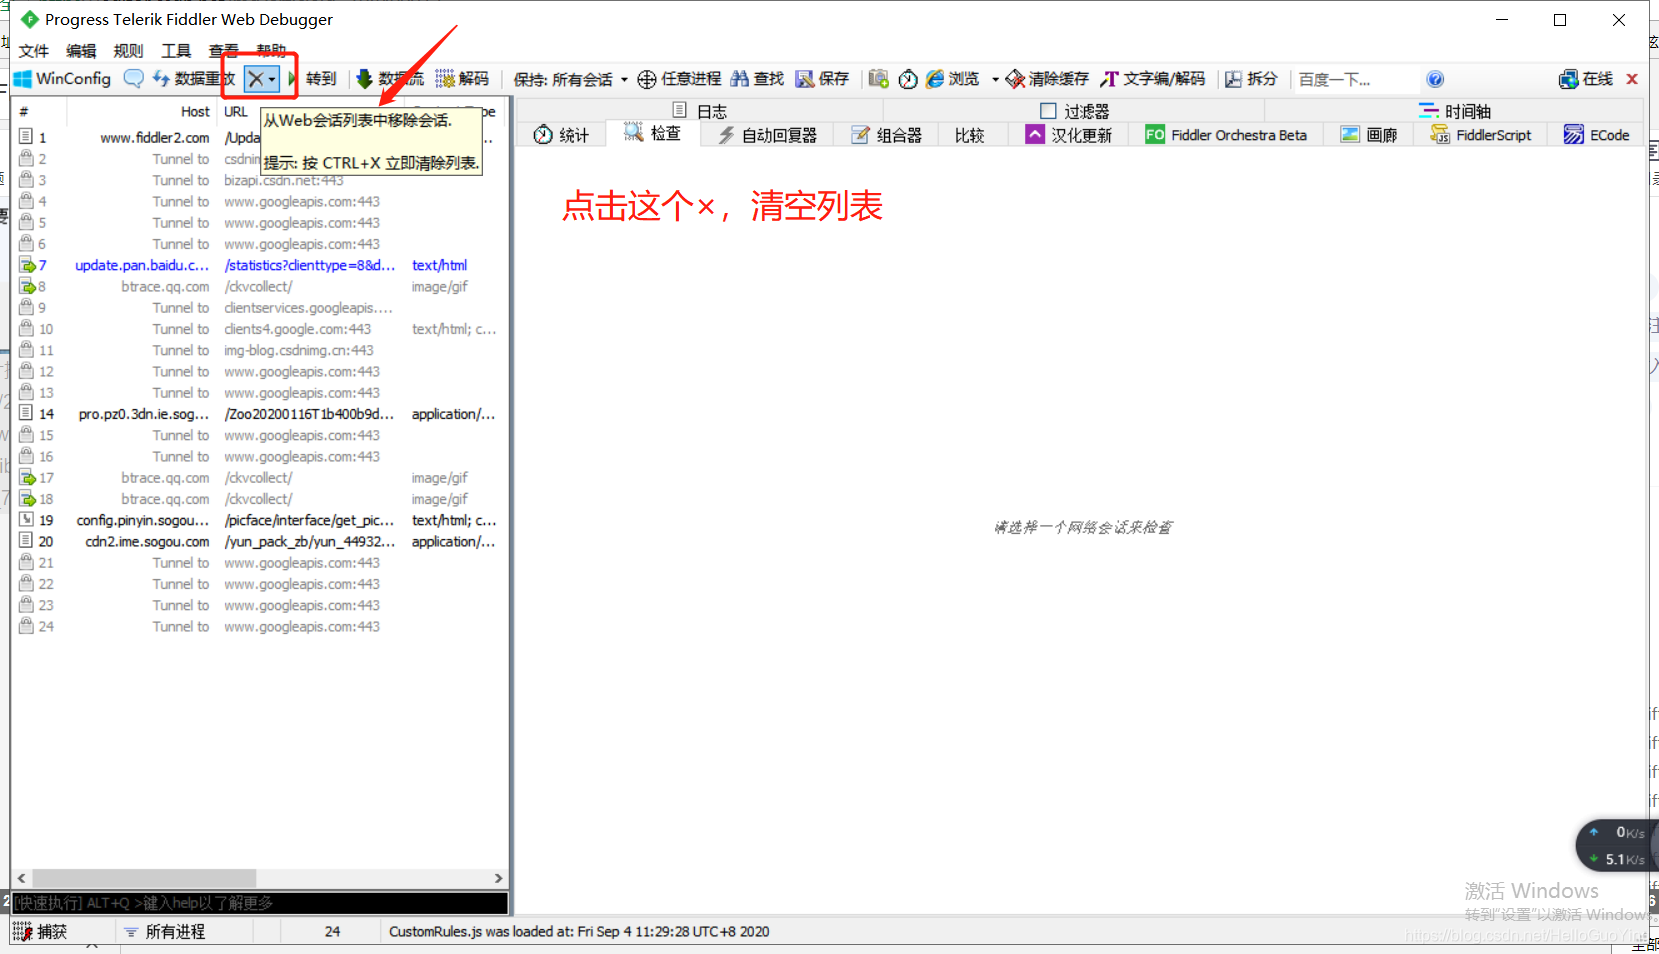Click the 数据流 stream button
Screen dimensions: 1659x954
(391, 79)
